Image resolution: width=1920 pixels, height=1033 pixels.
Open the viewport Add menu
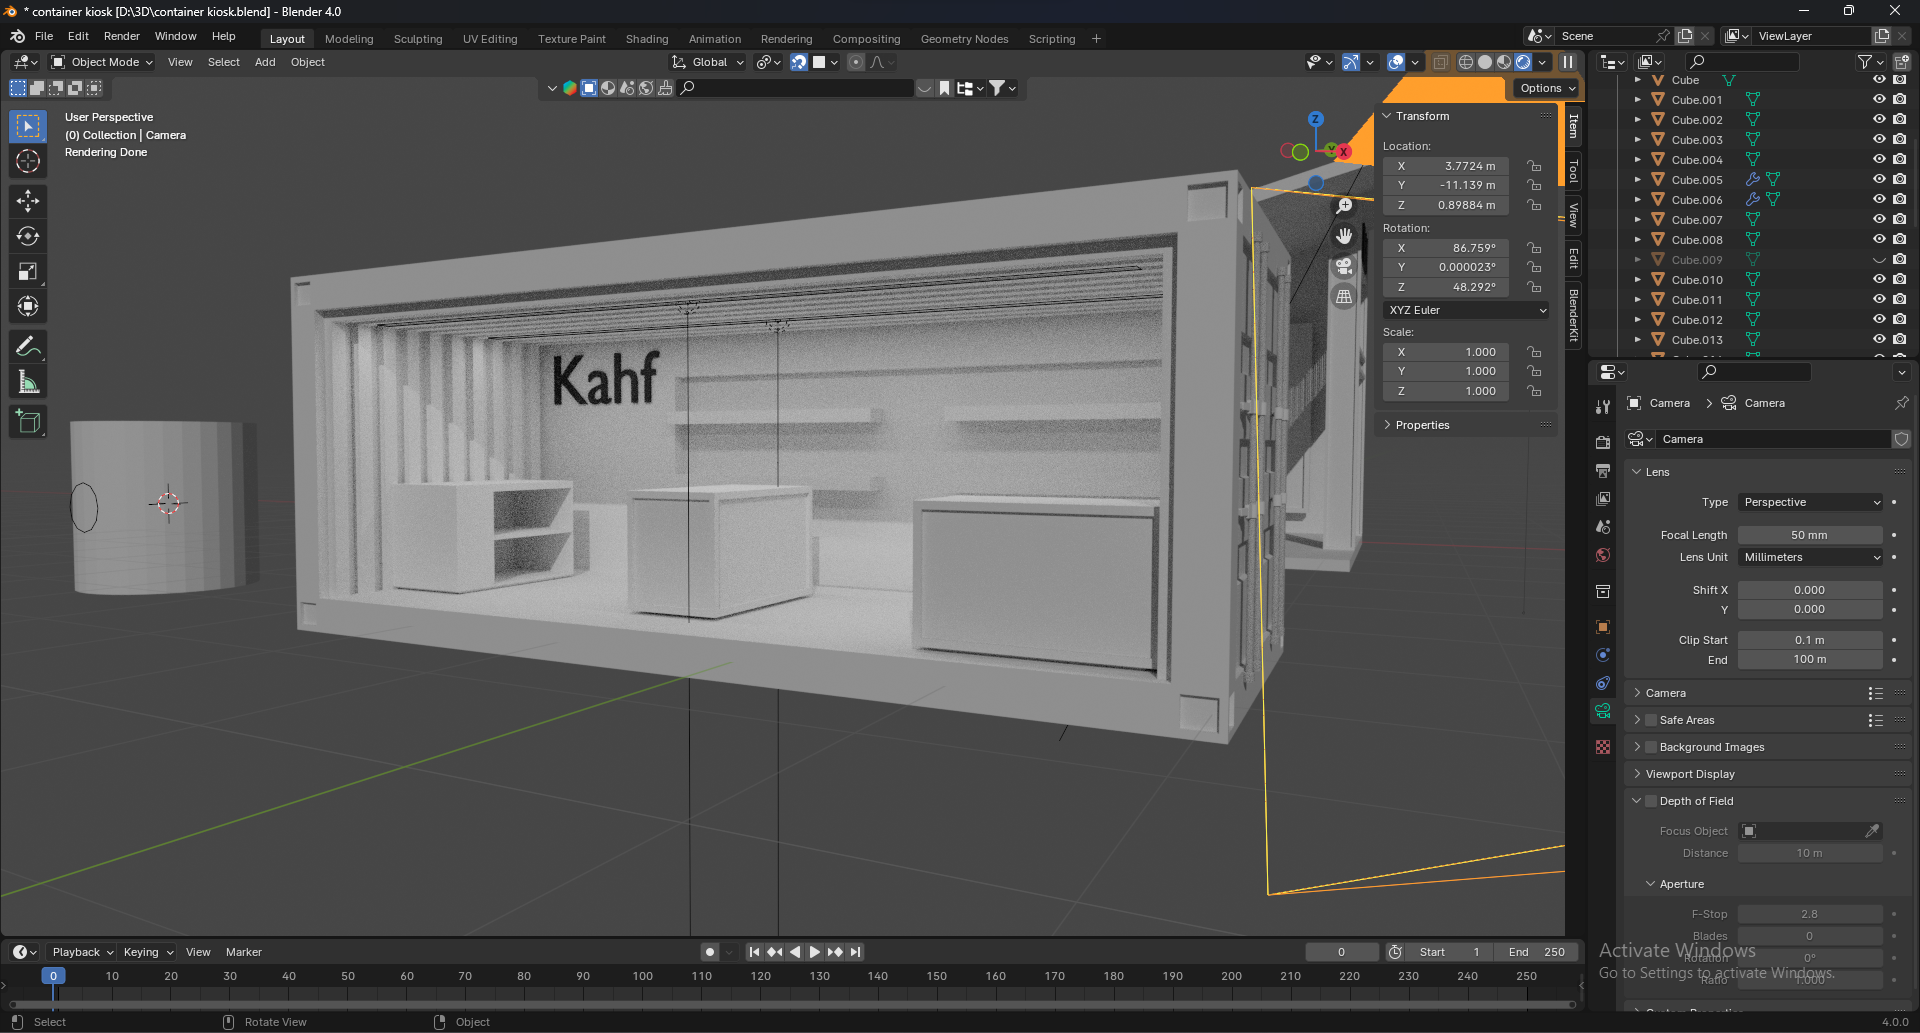(x=265, y=62)
